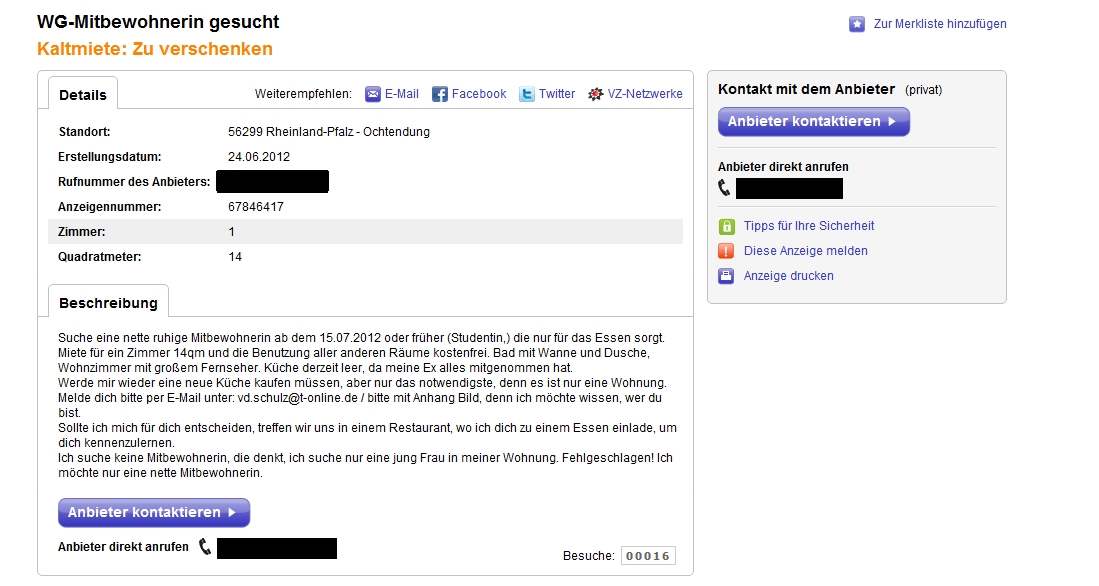
Task: Click the phone icon in sidebar
Action: [725, 188]
